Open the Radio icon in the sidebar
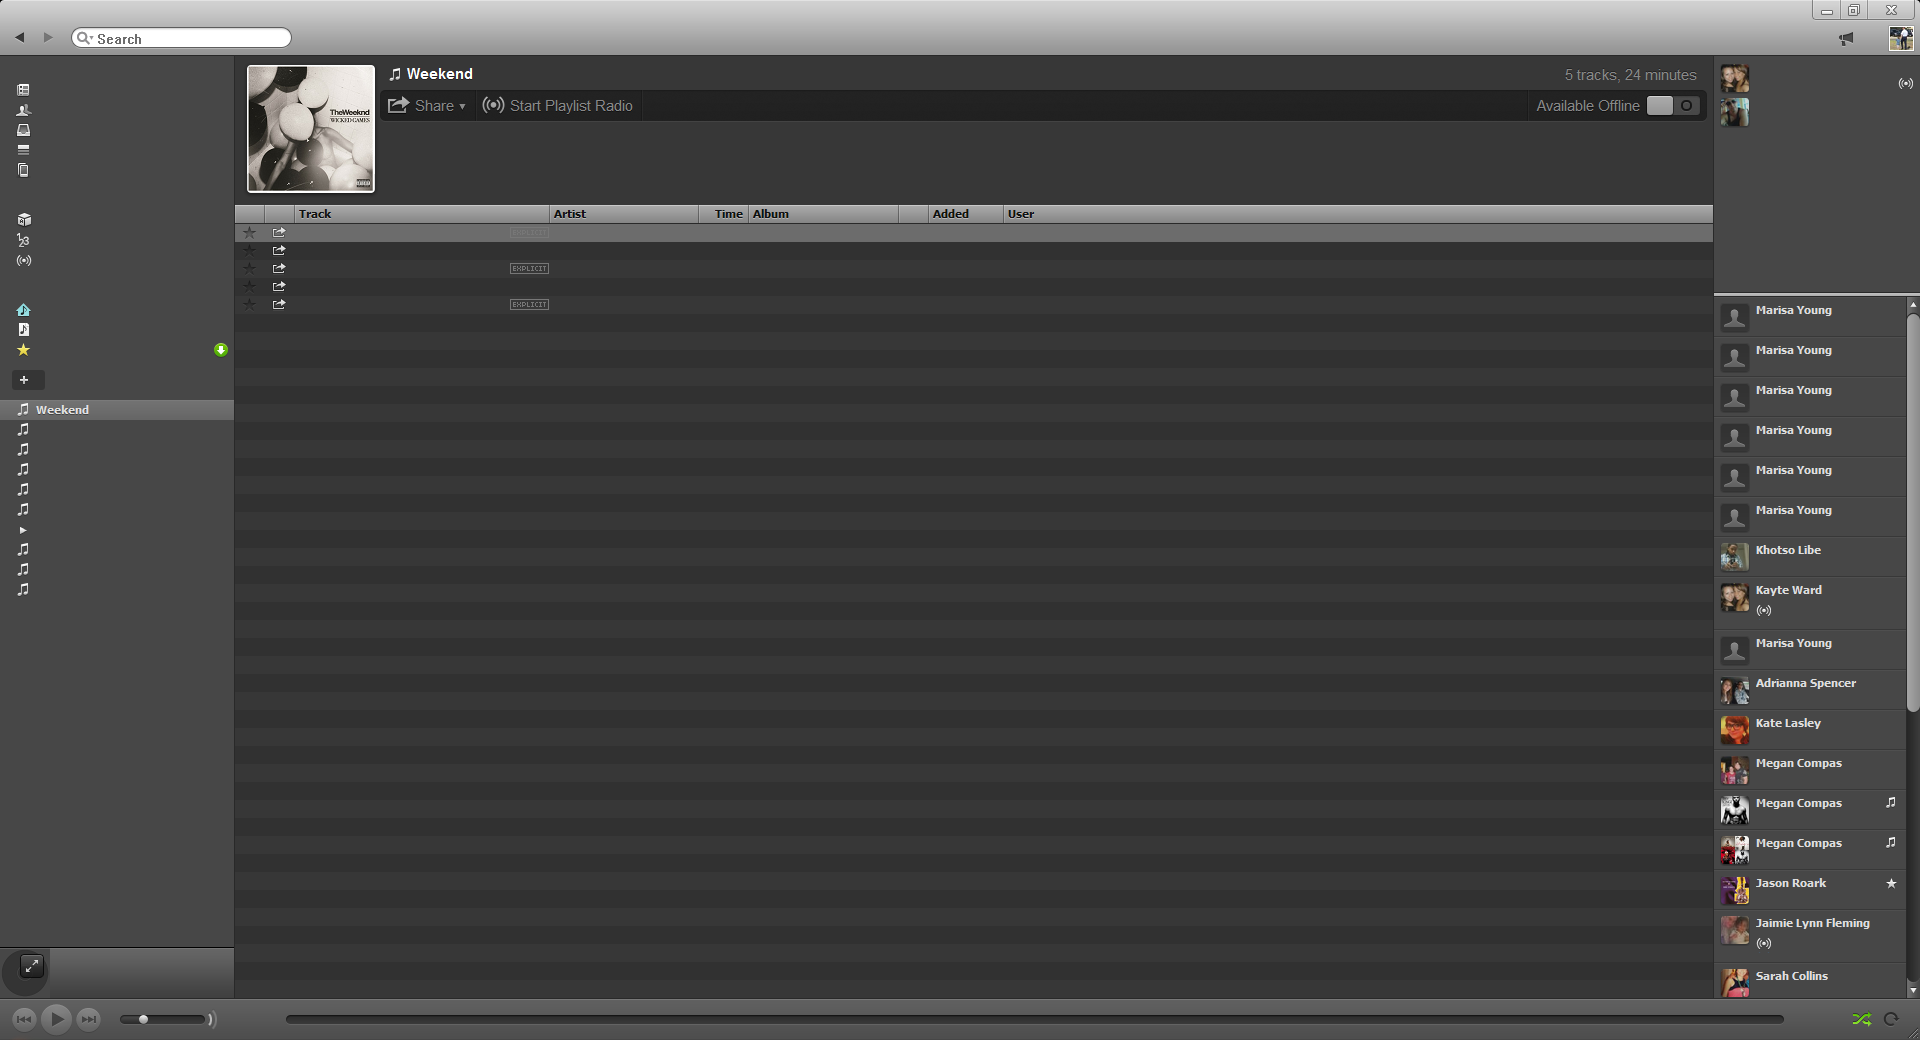Viewport: 1920px width, 1040px height. (x=24, y=260)
